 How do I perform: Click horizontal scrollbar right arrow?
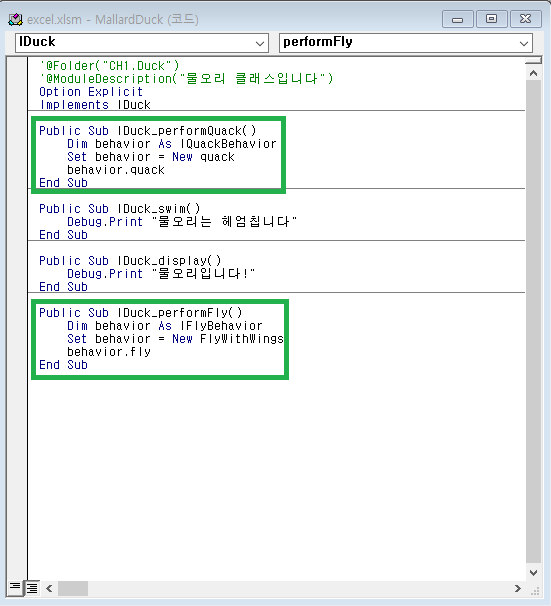point(518,588)
